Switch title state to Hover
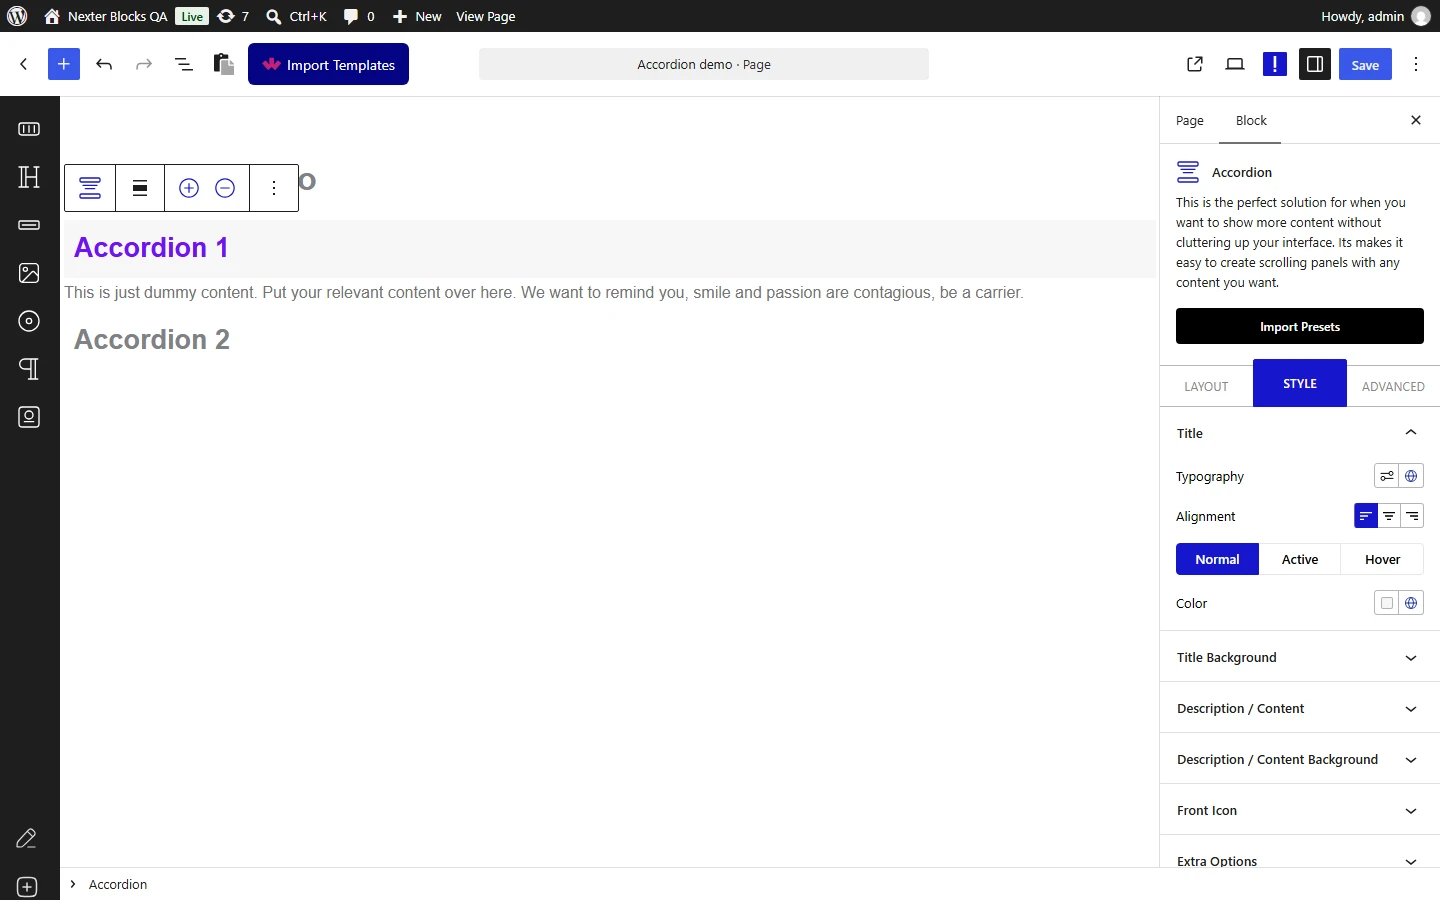The width and height of the screenshot is (1440, 900). point(1382,559)
